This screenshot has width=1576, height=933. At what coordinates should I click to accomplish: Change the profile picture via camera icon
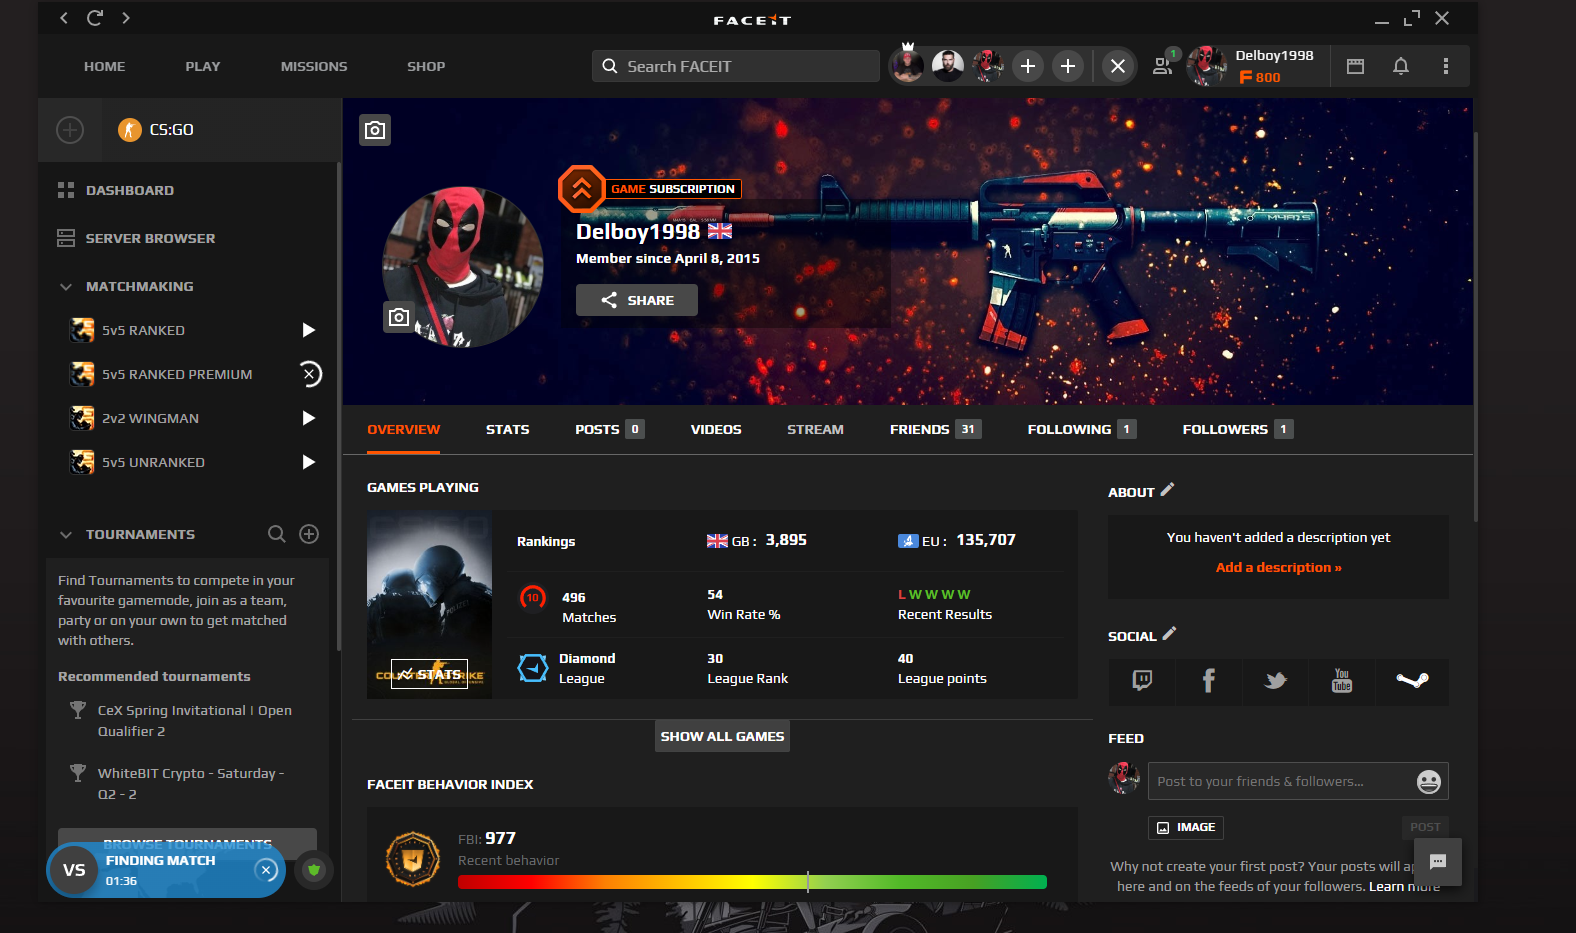(399, 317)
